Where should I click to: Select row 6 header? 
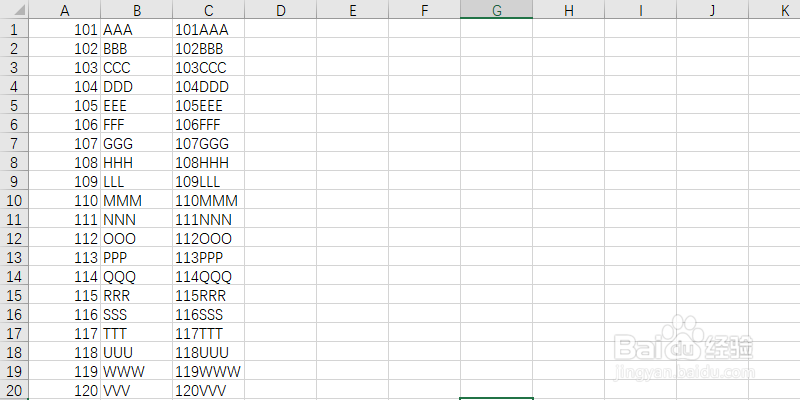(x=14, y=123)
